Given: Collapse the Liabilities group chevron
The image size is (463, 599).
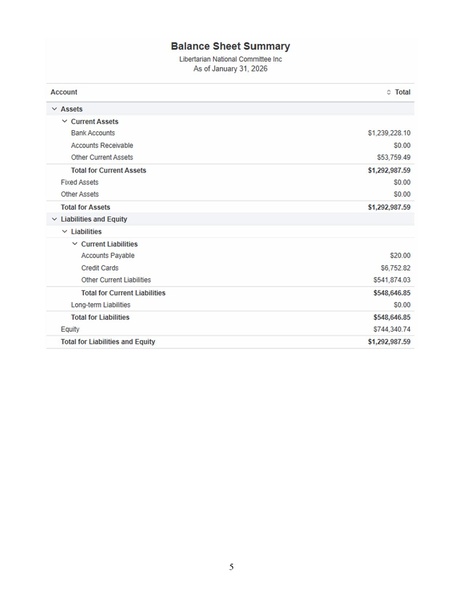Looking at the screenshot, I should (65, 231).
